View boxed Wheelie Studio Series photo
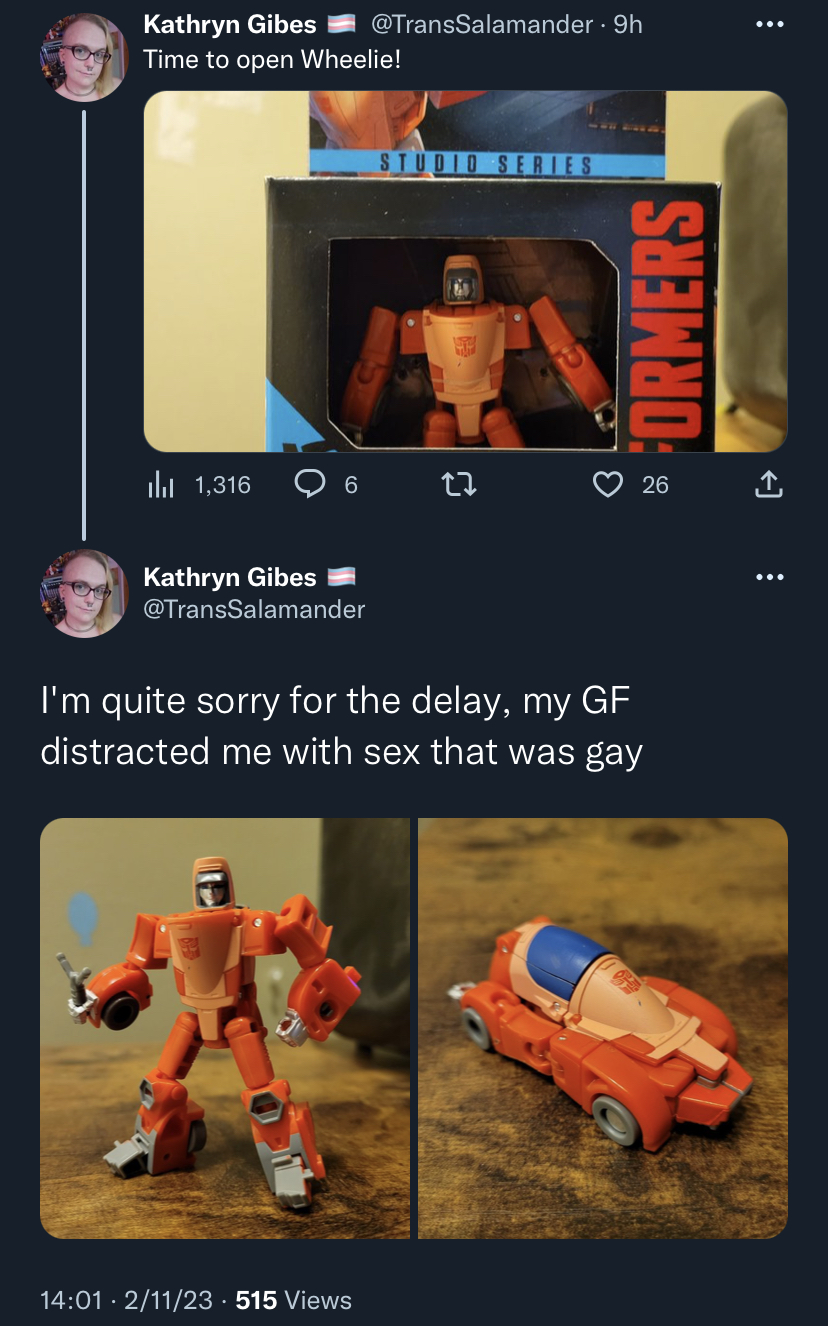The width and height of the screenshot is (828, 1326). 466,271
